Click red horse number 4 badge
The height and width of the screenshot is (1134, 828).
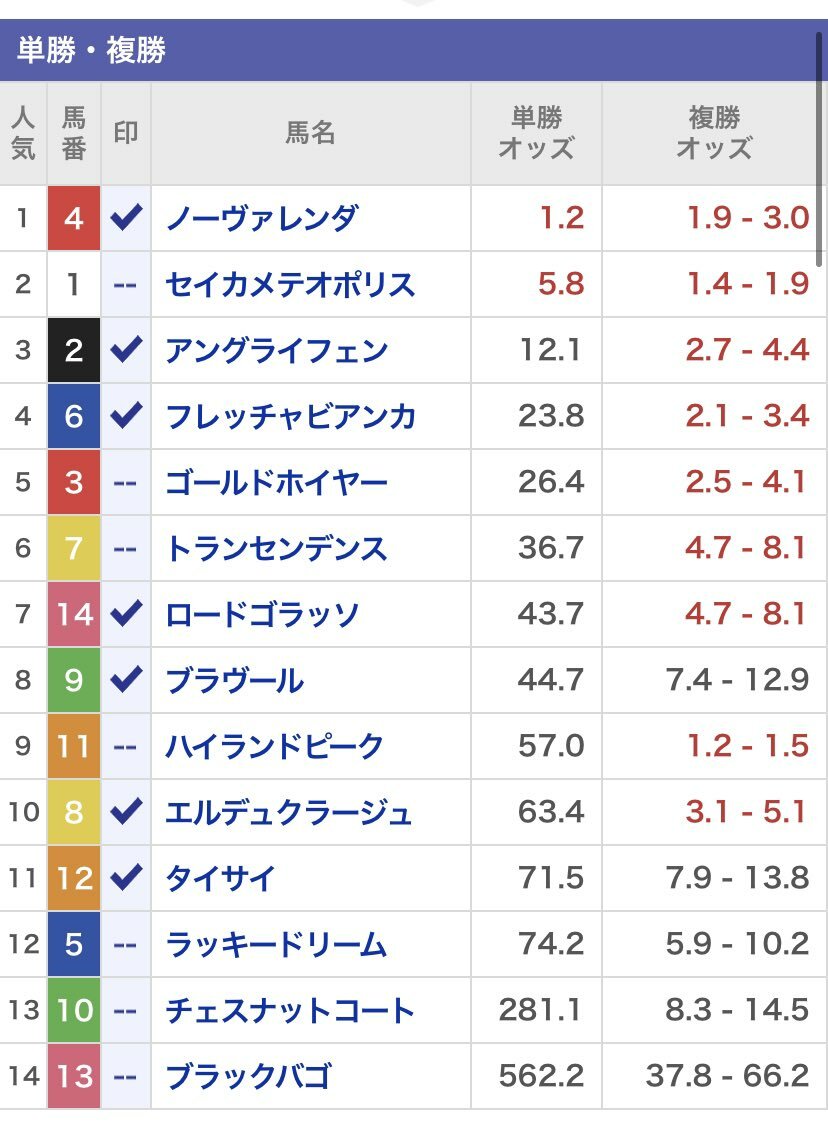pyautogui.click(x=74, y=218)
